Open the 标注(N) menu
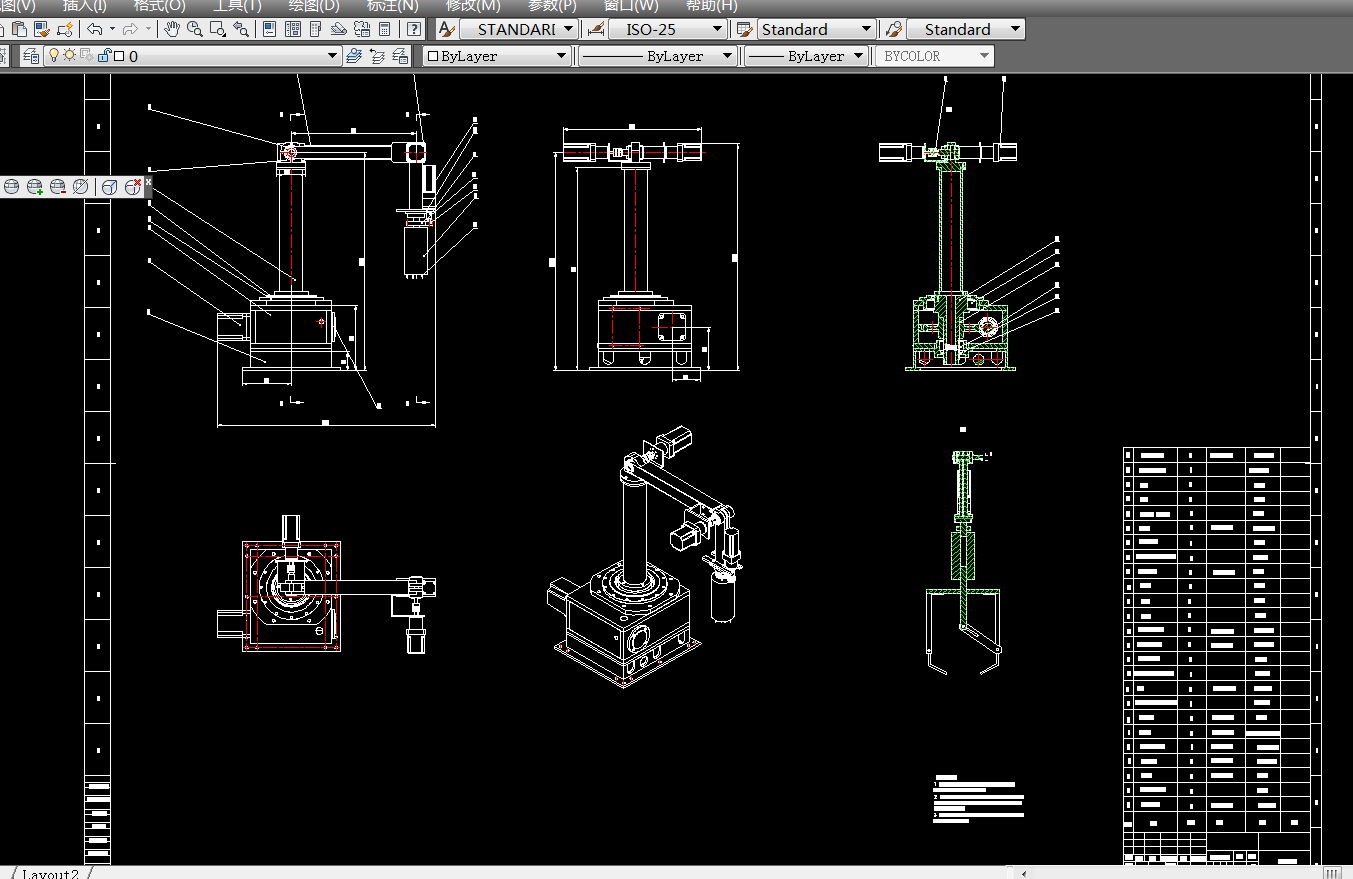Image resolution: width=1353 pixels, height=879 pixels. click(x=392, y=5)
